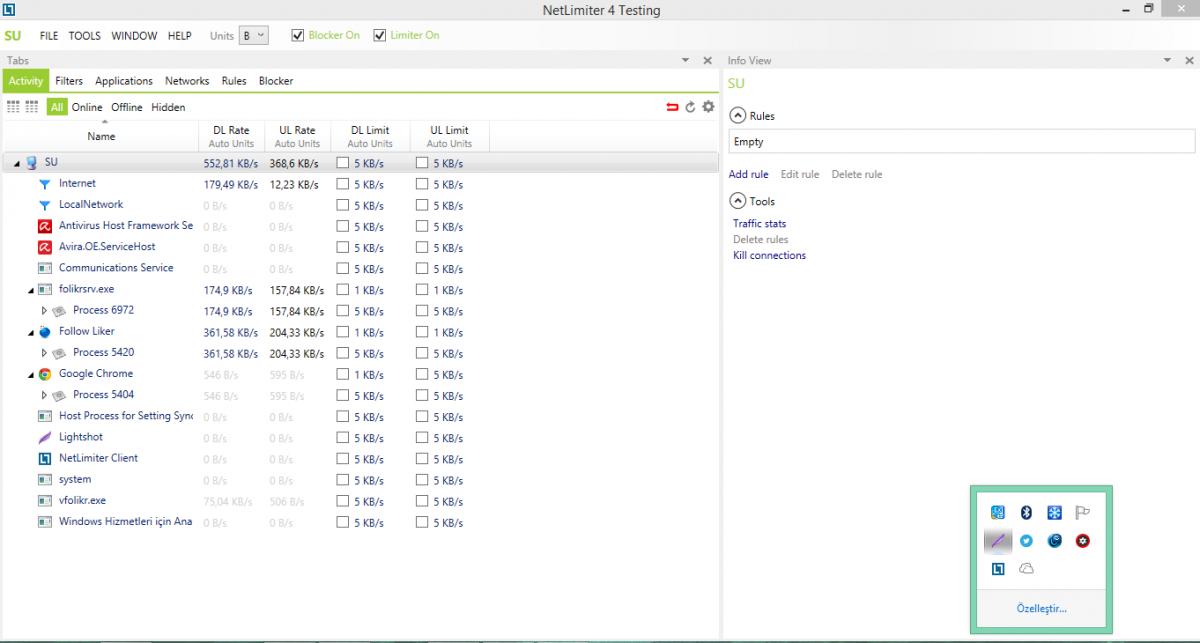Show Offline applications filter

tap(127, 107)
